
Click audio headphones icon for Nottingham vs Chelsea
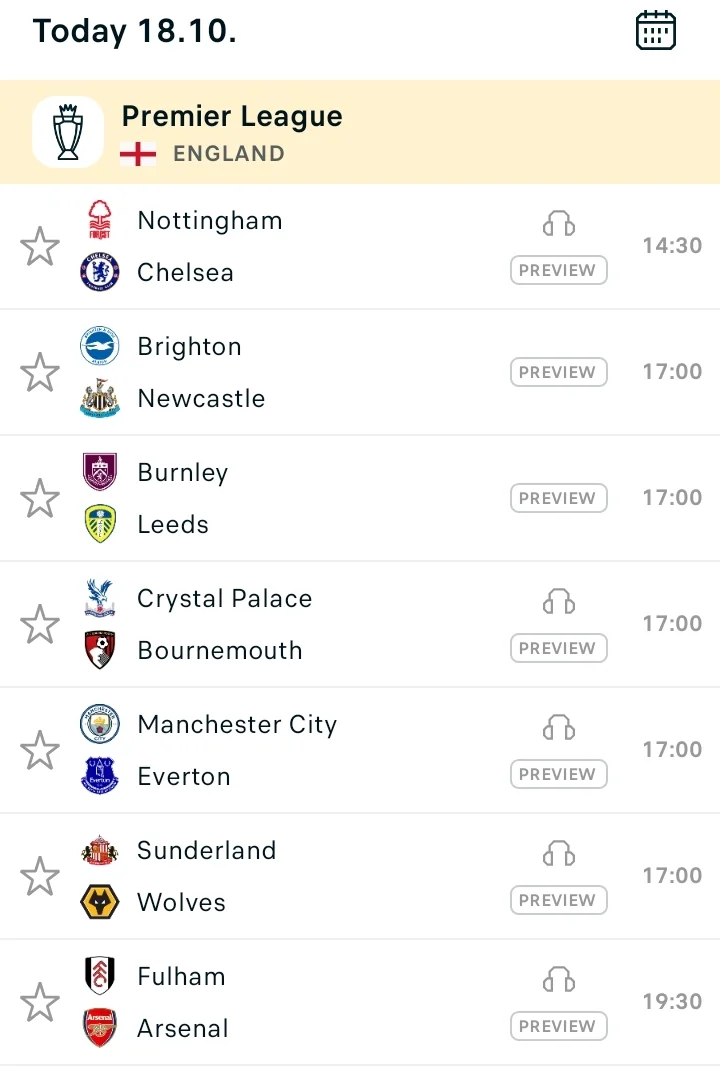[559, 223]
